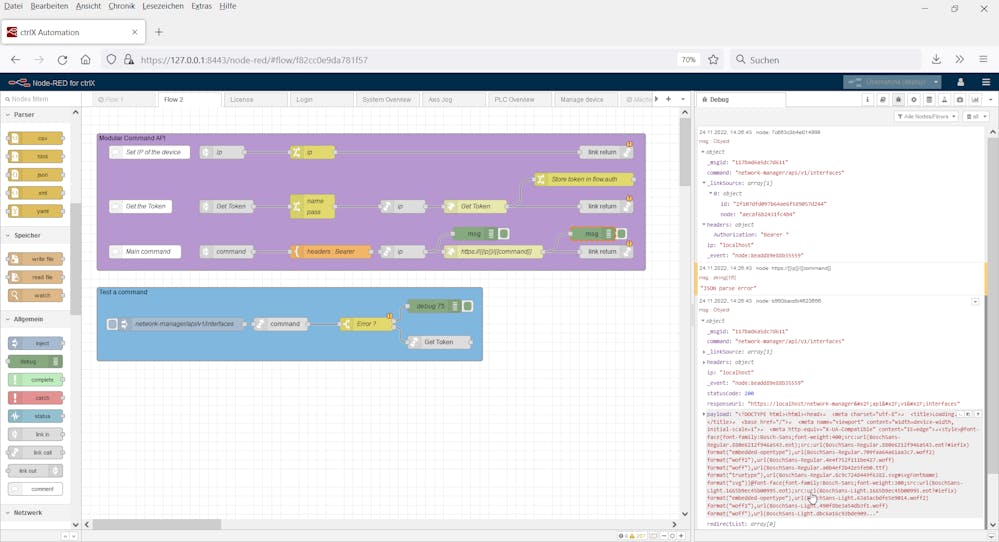Image resolution: width=999 pixels, height=542 pixels.
Task: Open the Alle Nodes/Flows filter dropdown
Action: click(926, 117)
